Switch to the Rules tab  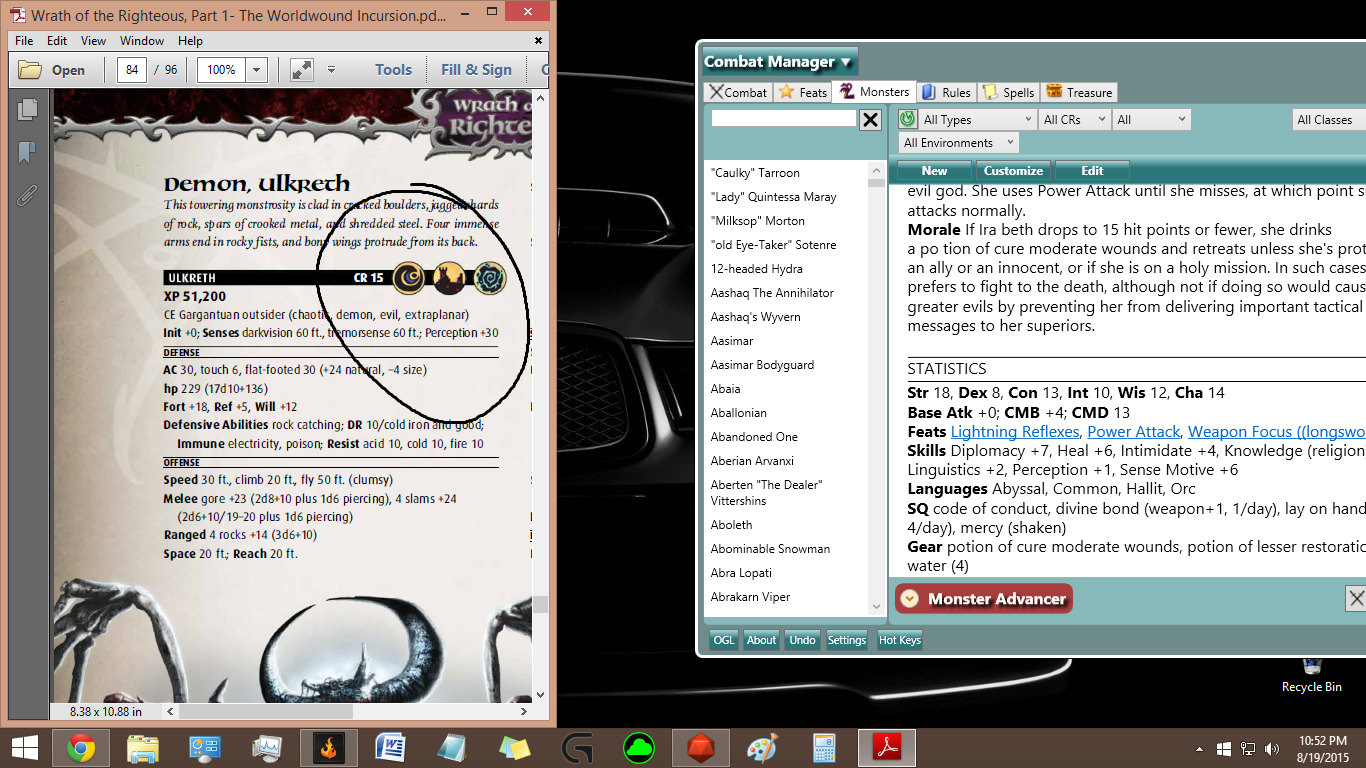coord(946,92)
